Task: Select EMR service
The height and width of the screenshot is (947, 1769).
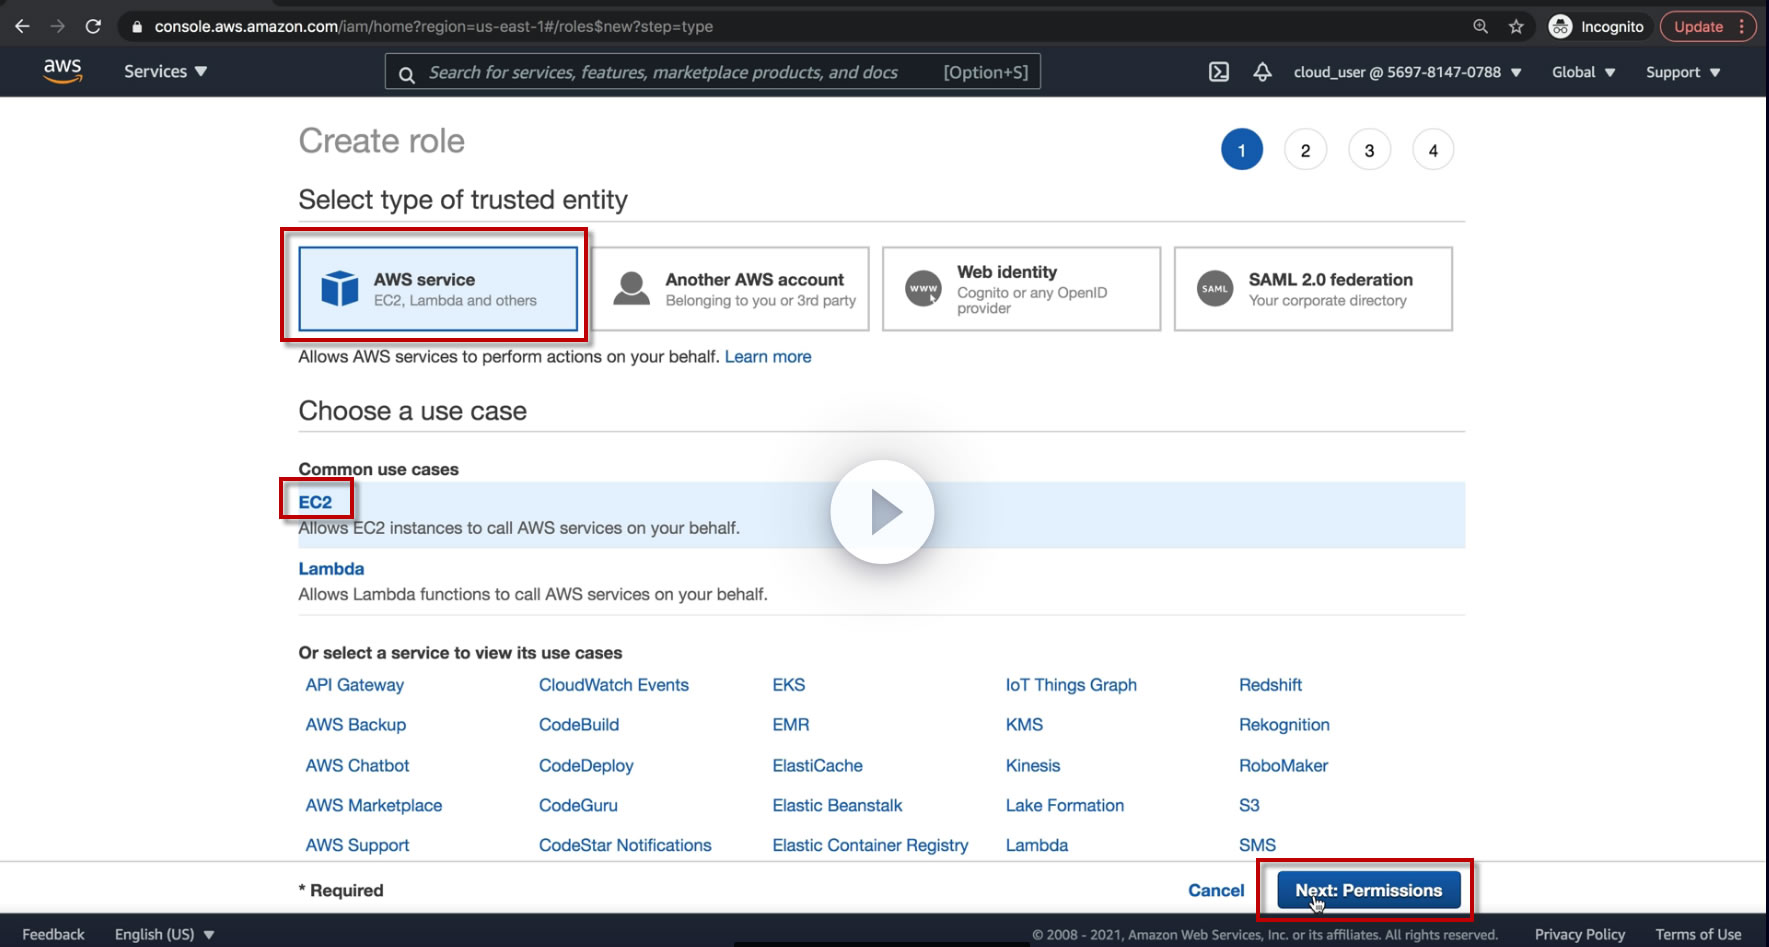Action: pyautogui.click(x=791, y=725)
